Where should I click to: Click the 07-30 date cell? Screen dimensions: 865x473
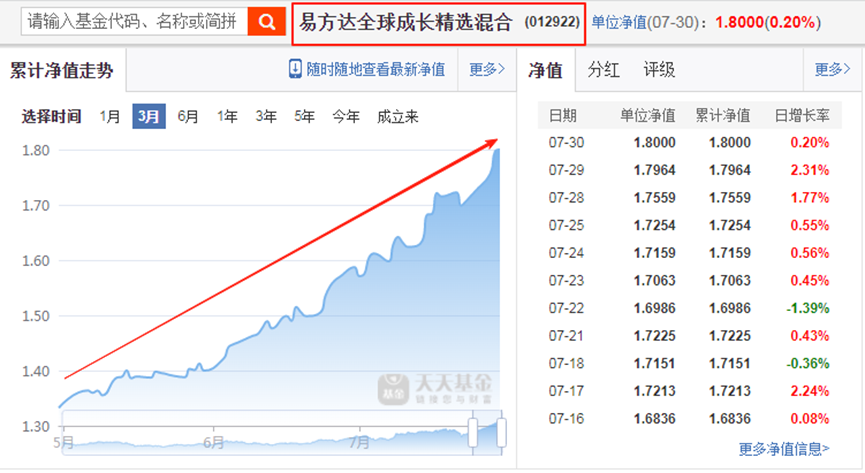(x=567, y=142)
